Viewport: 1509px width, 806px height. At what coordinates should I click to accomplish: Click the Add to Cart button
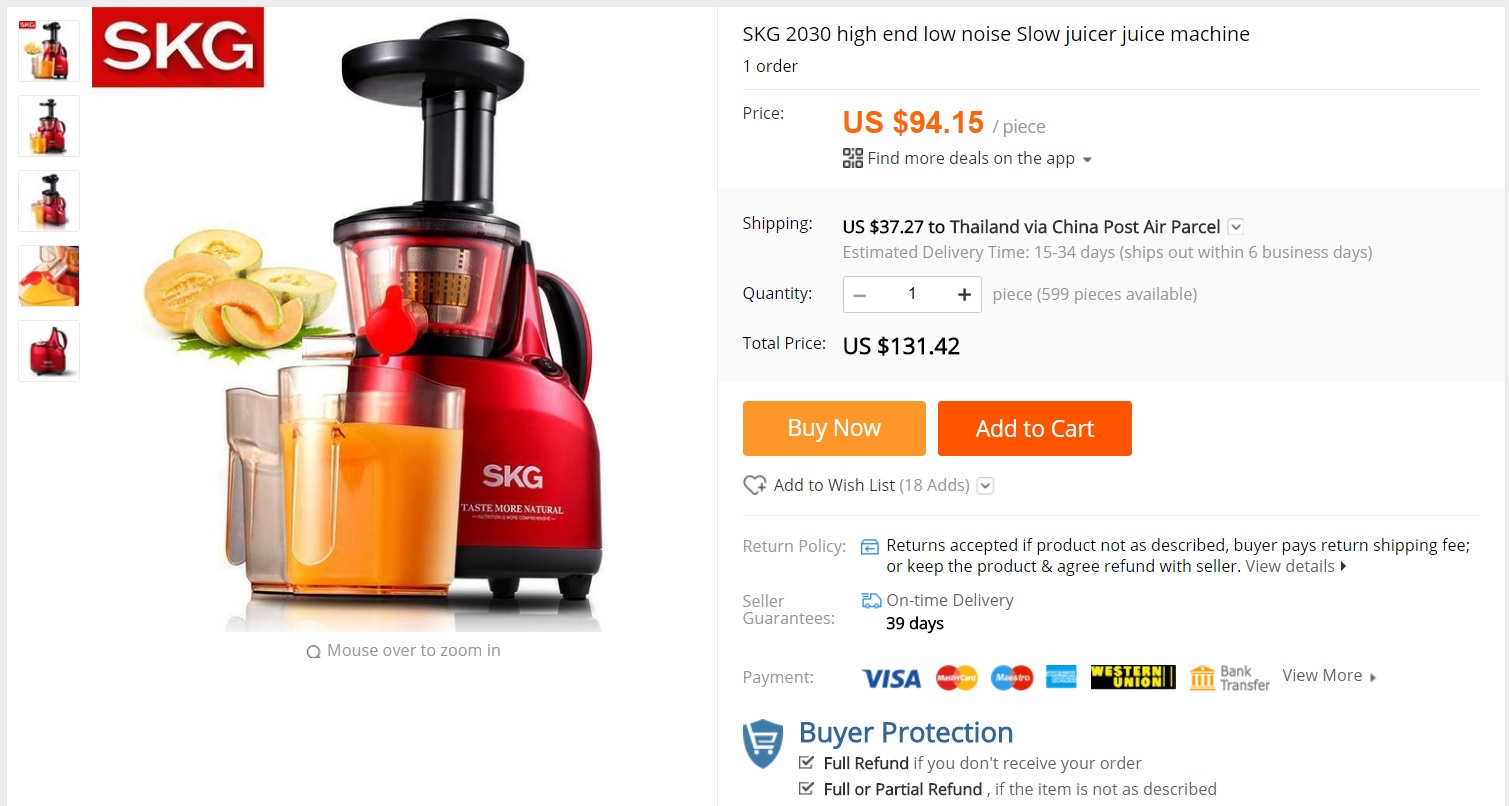1035,428
